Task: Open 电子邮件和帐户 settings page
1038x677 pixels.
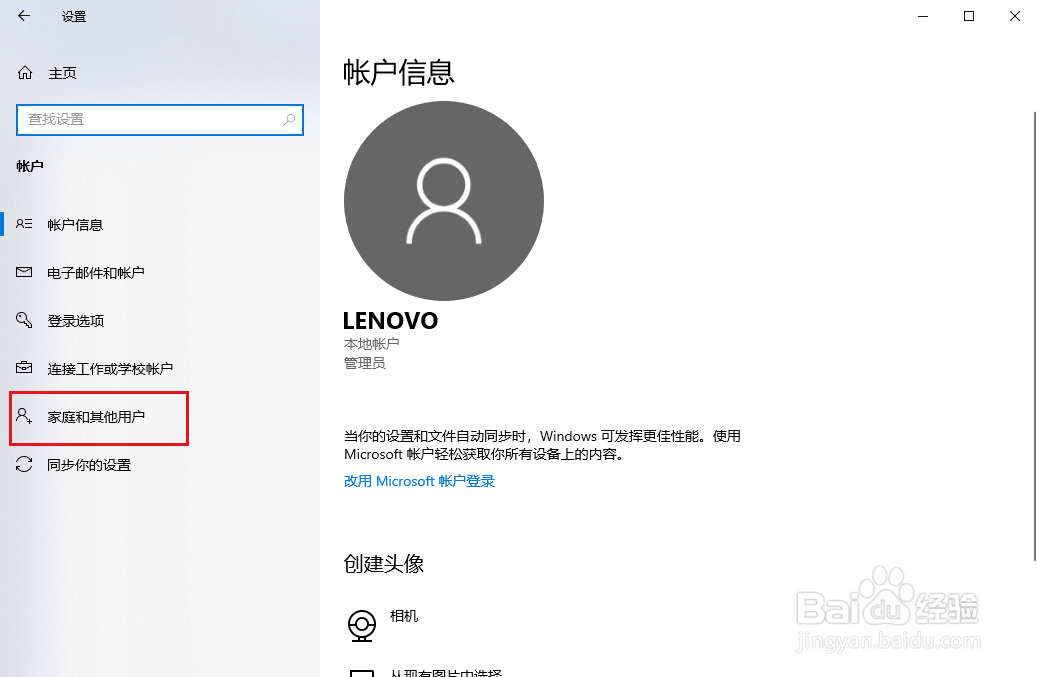Action: (160, 273)
